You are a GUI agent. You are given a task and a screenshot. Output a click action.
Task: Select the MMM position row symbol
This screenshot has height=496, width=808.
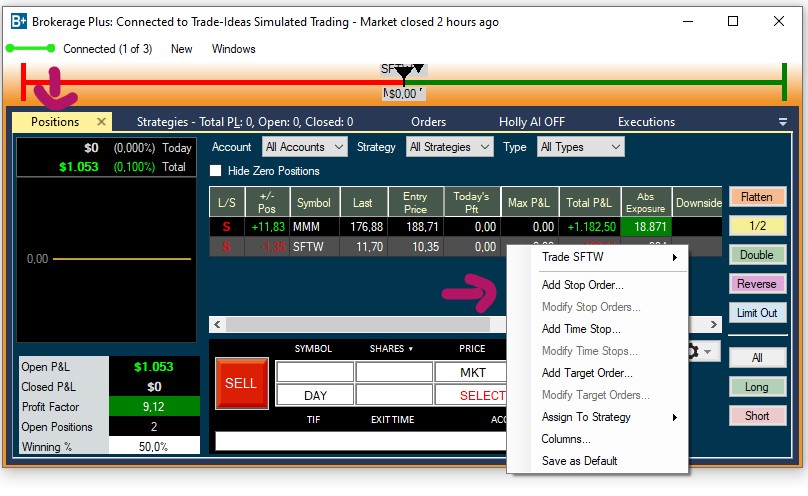tap(306, 227)
